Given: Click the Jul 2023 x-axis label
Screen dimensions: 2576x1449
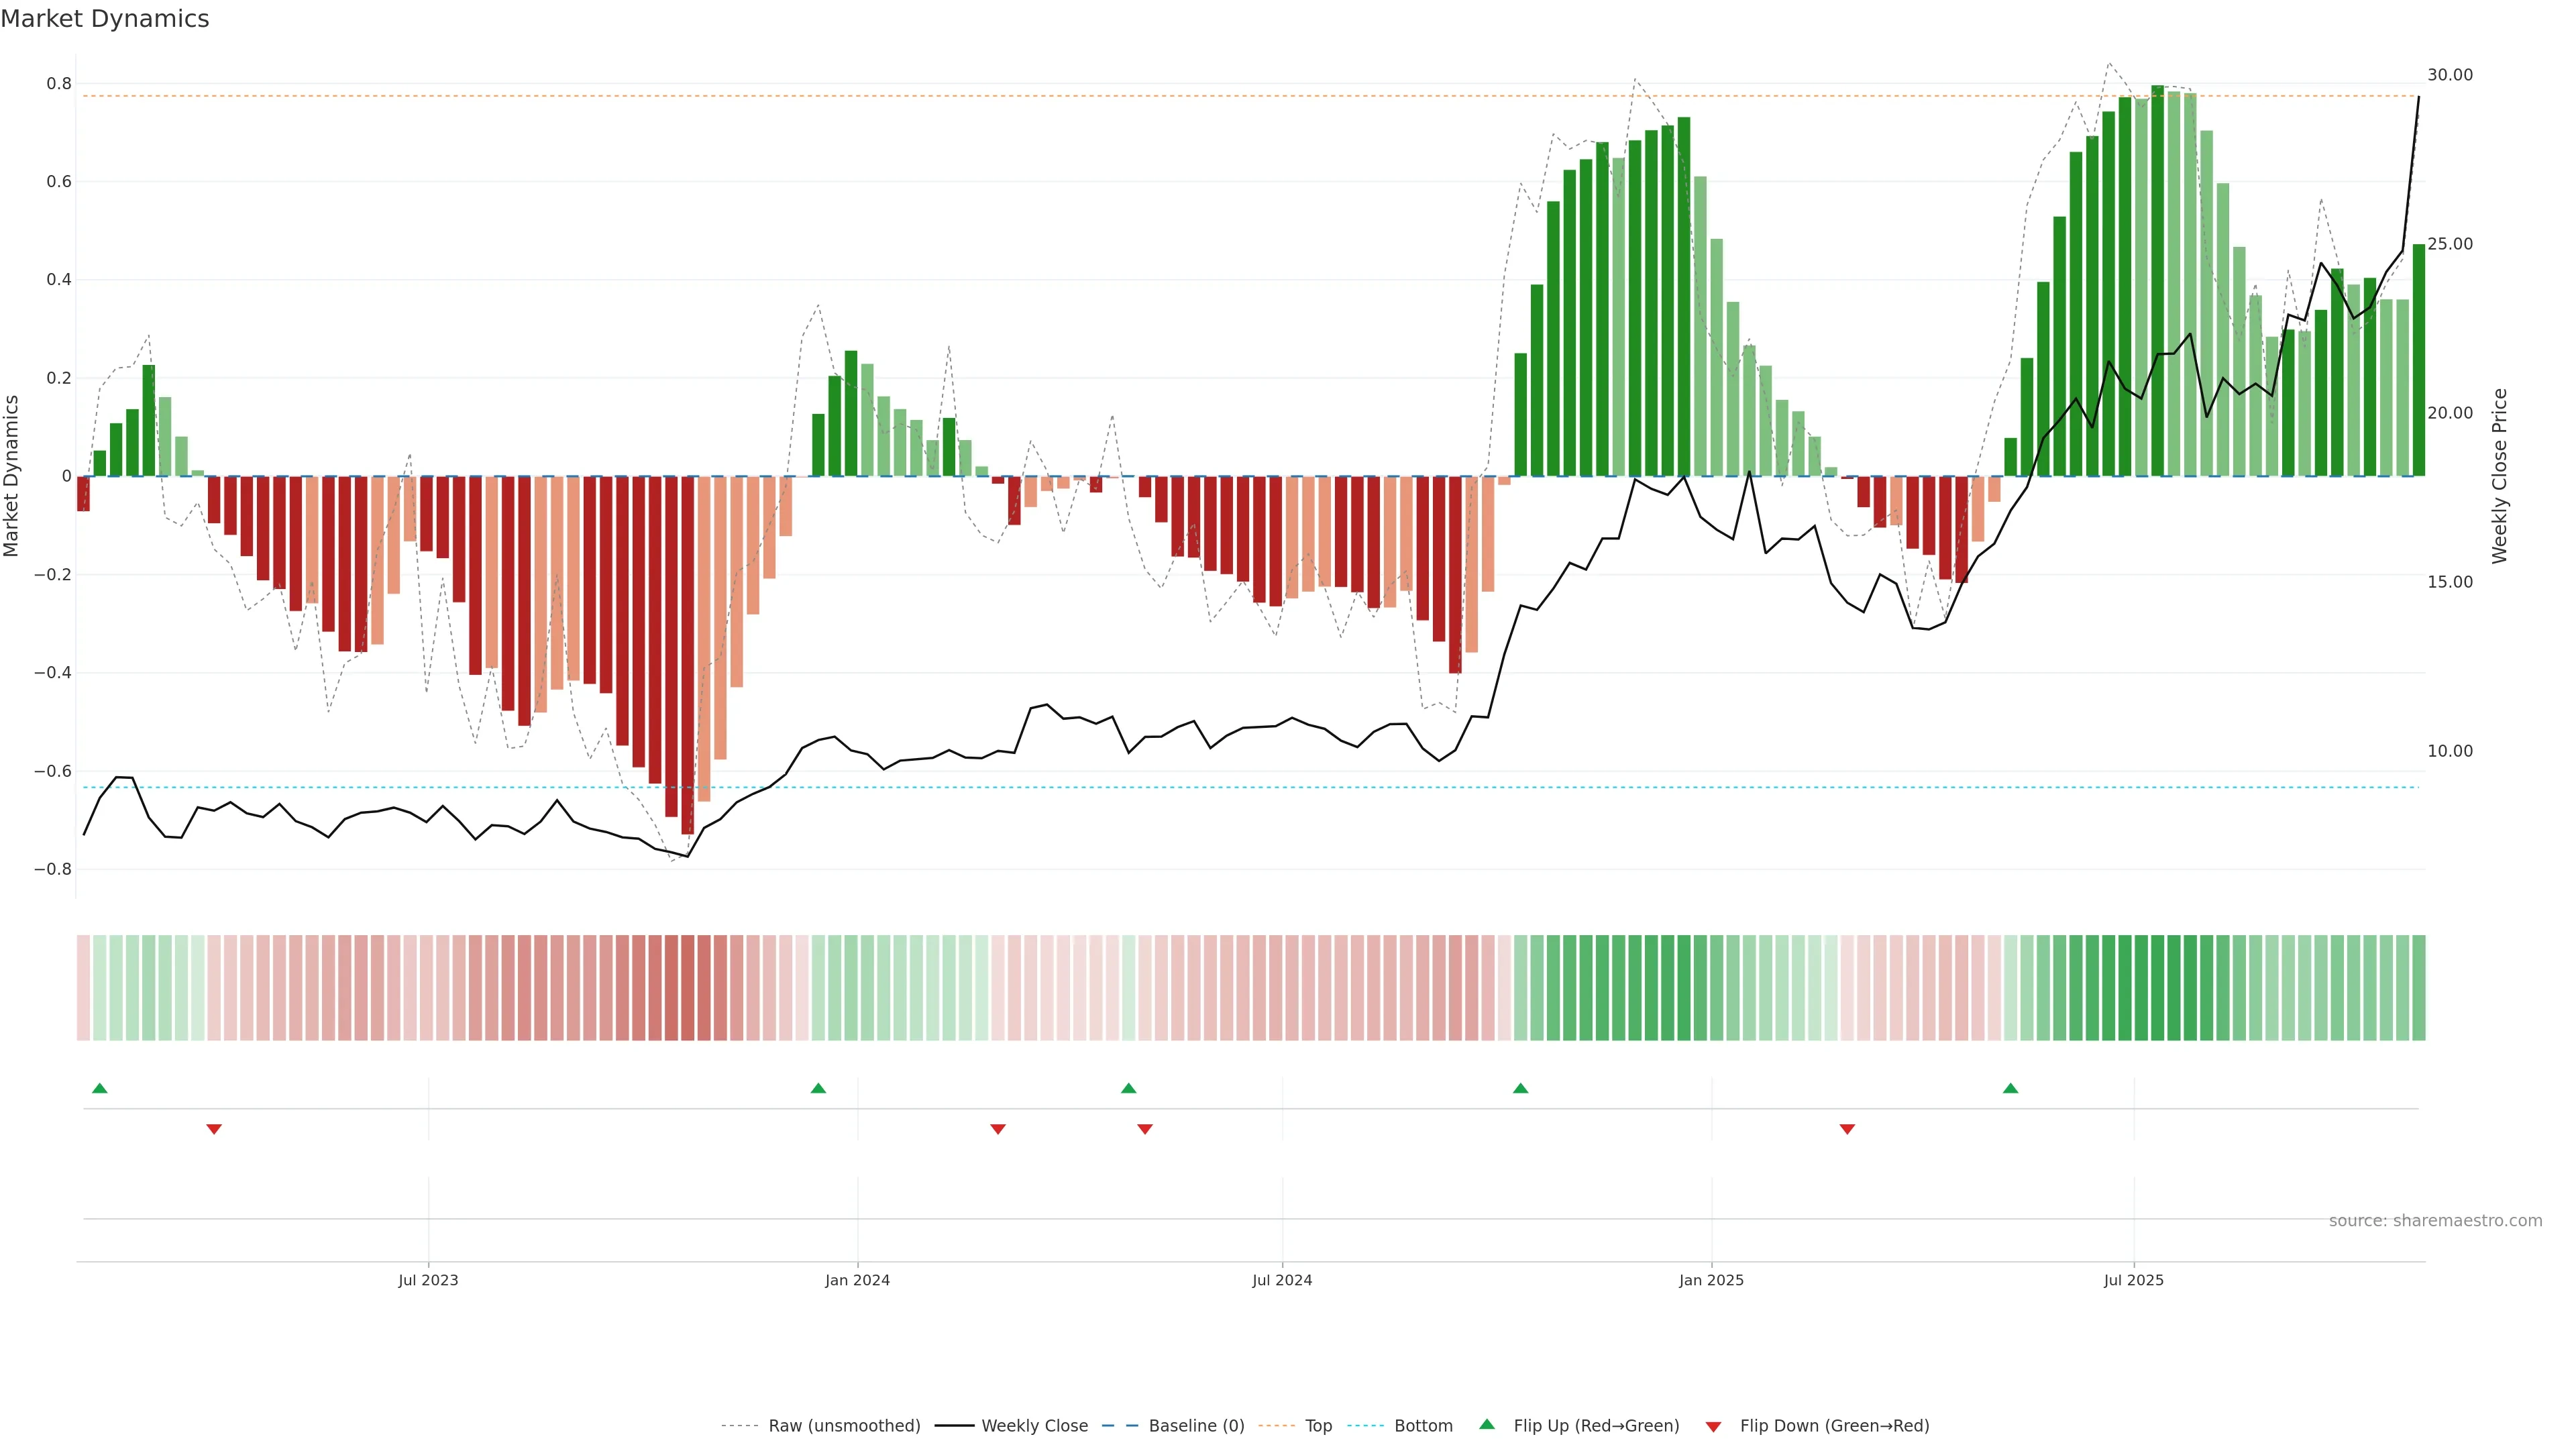Looking at the screenshot, I should point(428,1280).
